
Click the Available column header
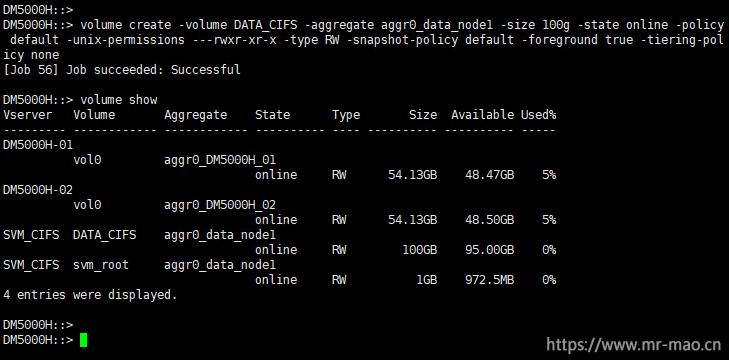coord(483,115)
